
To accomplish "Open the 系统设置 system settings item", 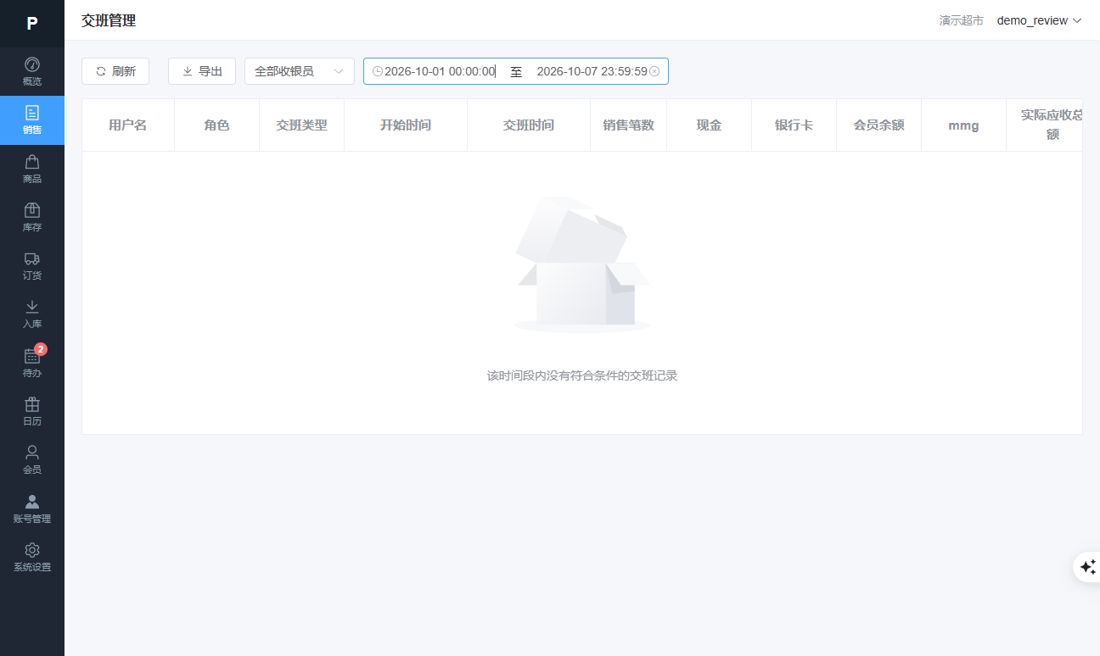I will [x=32, y=557].
